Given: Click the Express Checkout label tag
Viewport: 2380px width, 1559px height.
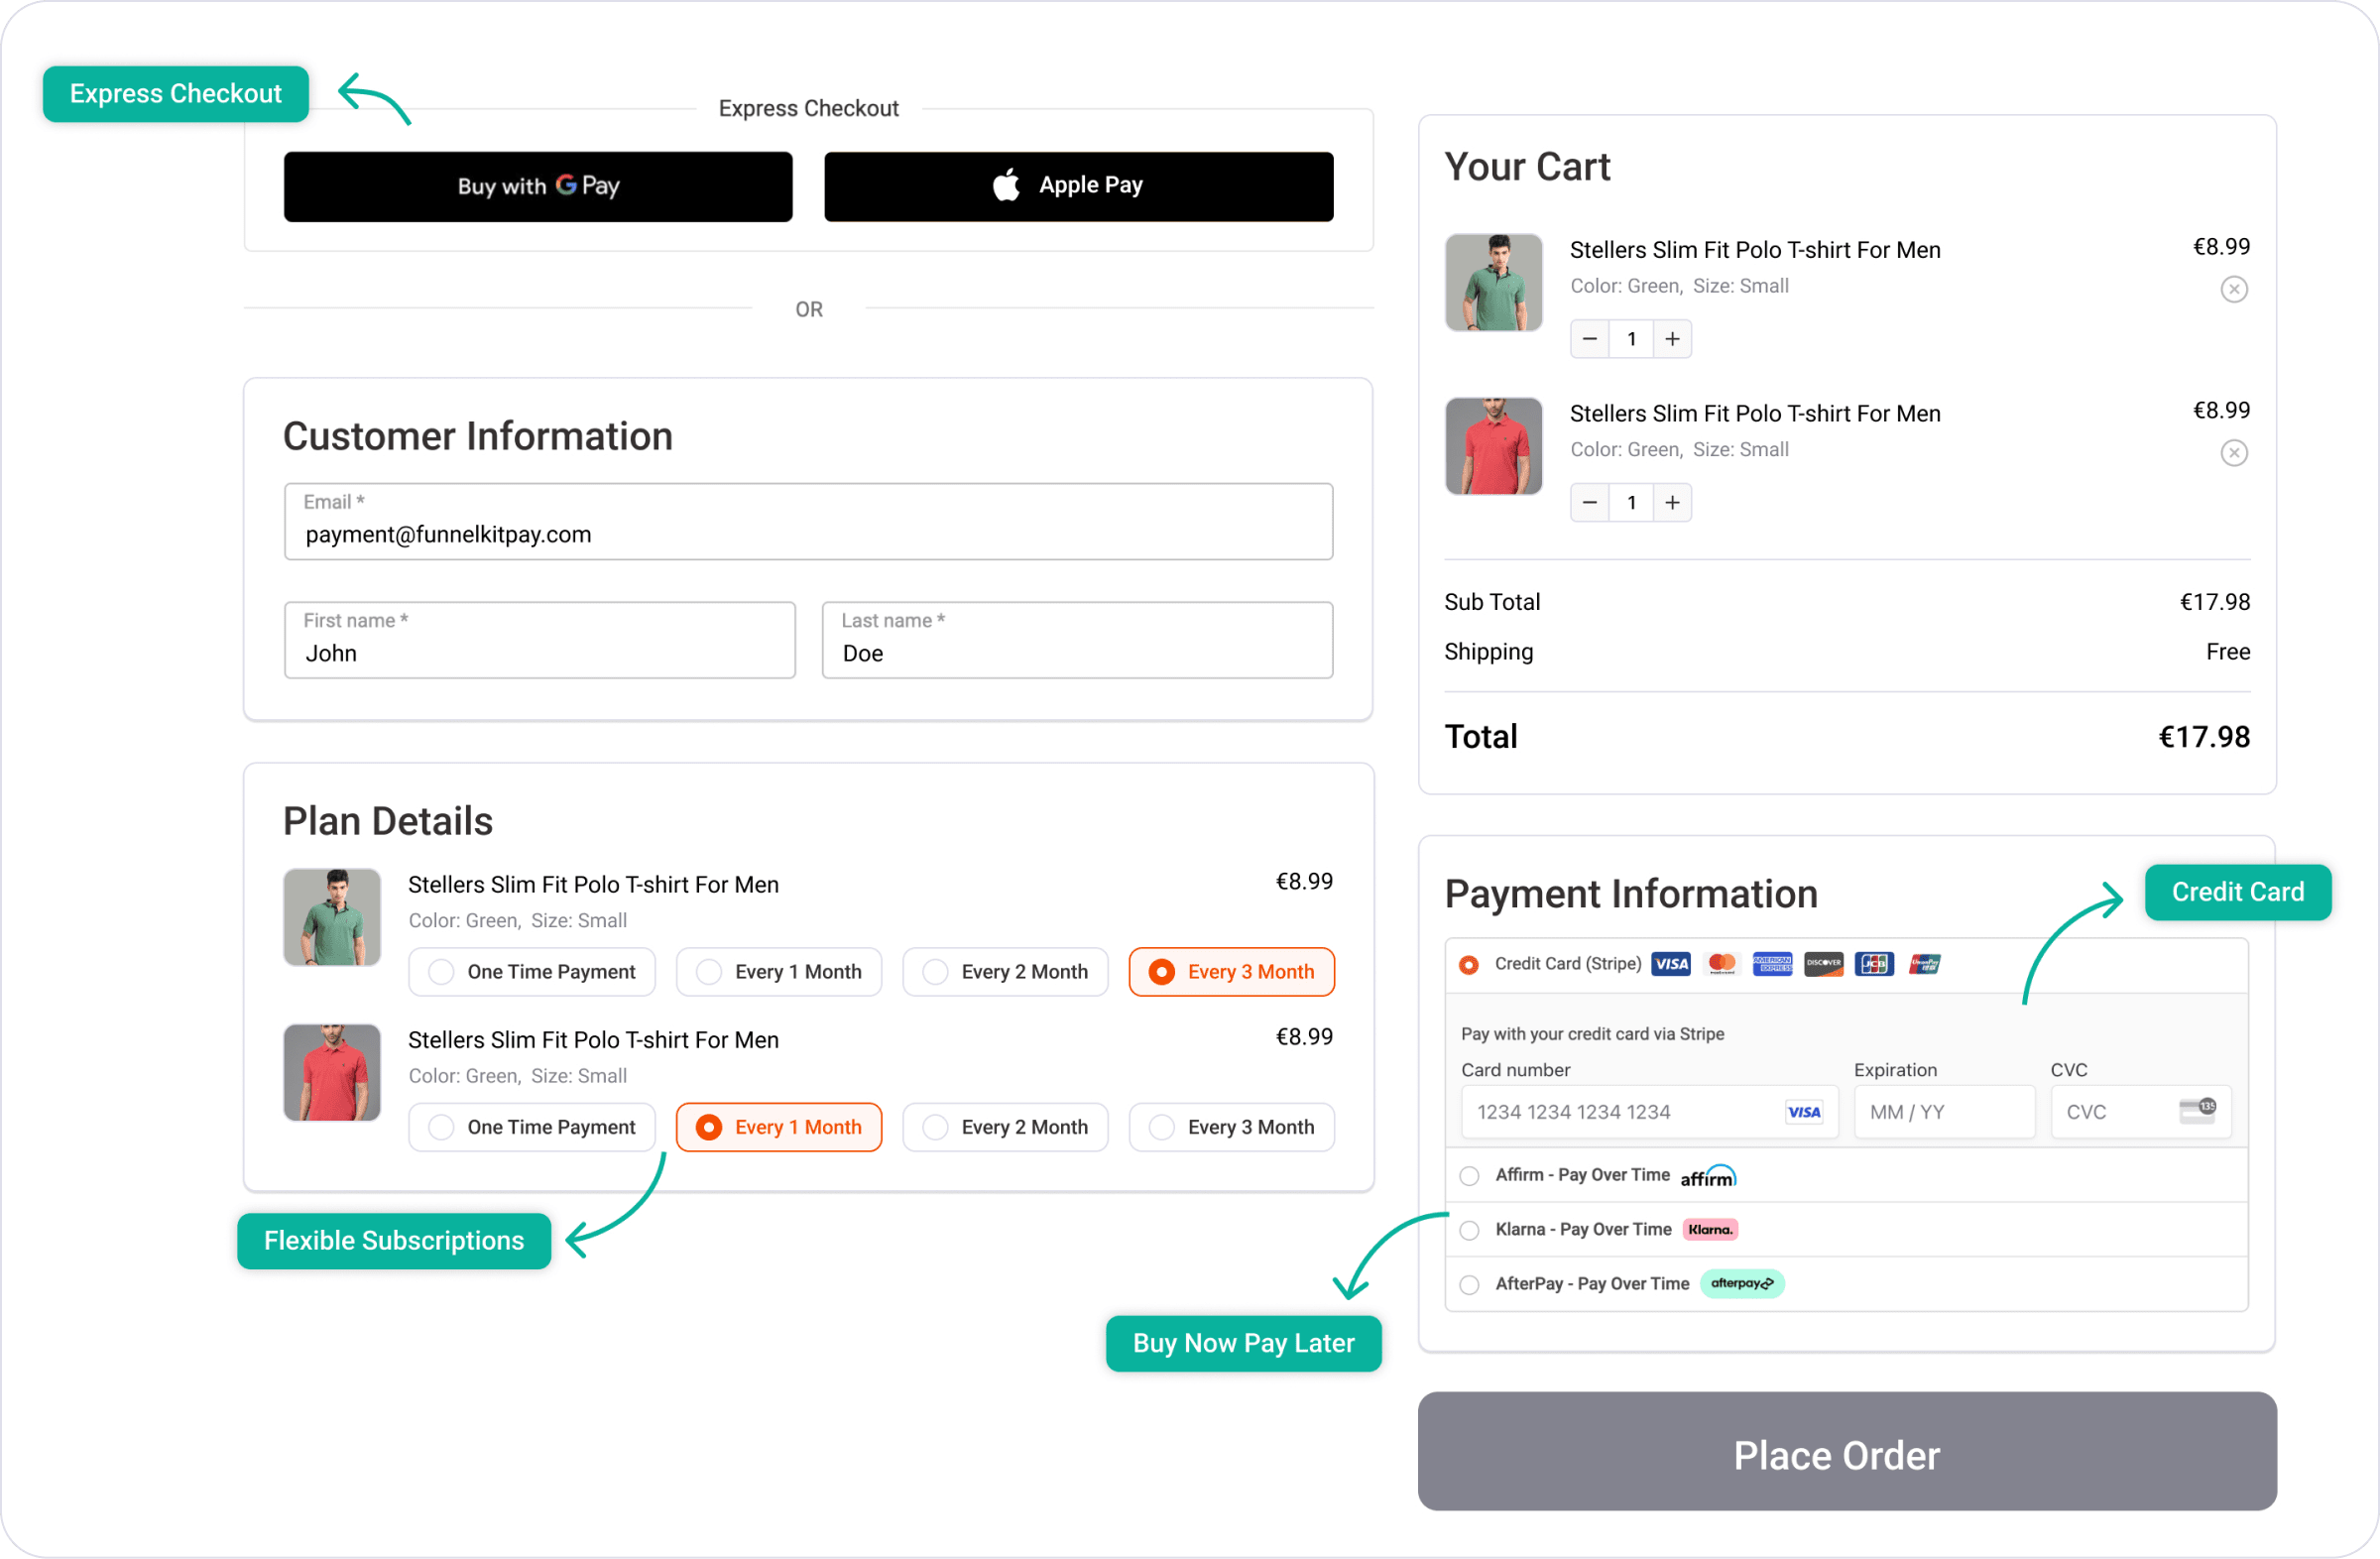Looking at the screenshot, I should [x=175, y=93].
